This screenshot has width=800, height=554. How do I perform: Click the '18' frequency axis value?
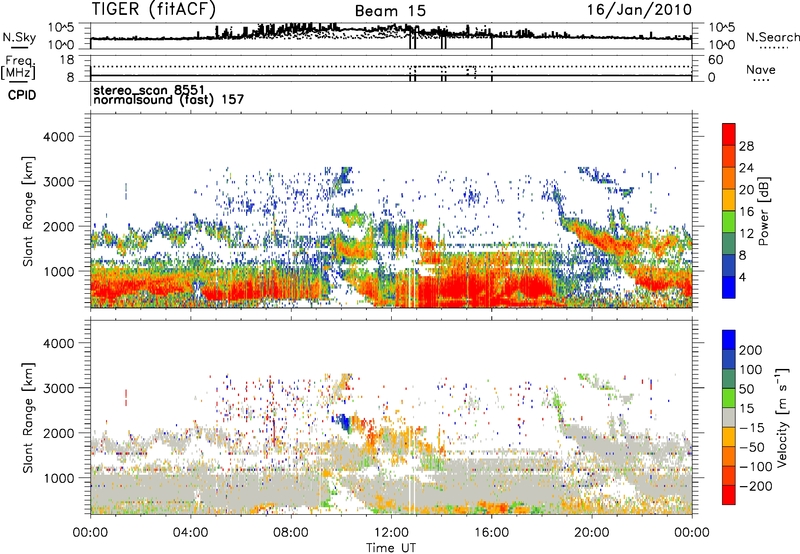67,60
